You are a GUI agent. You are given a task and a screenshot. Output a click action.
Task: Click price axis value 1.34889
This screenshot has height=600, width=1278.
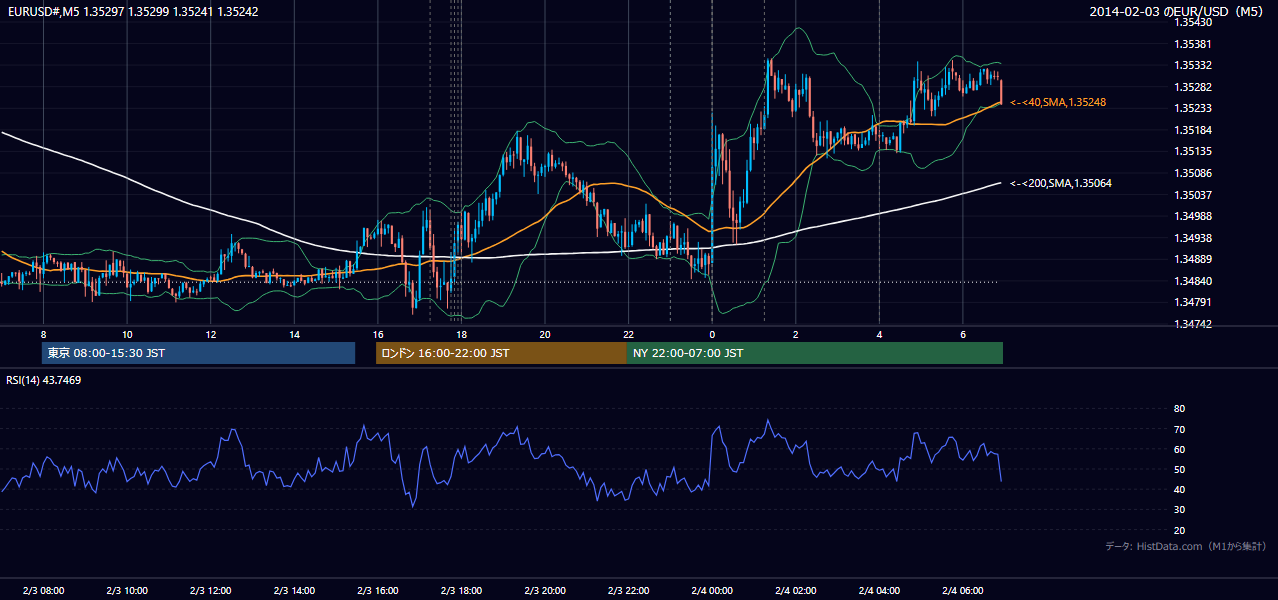pyautogui.click(x=1193, y=259)
